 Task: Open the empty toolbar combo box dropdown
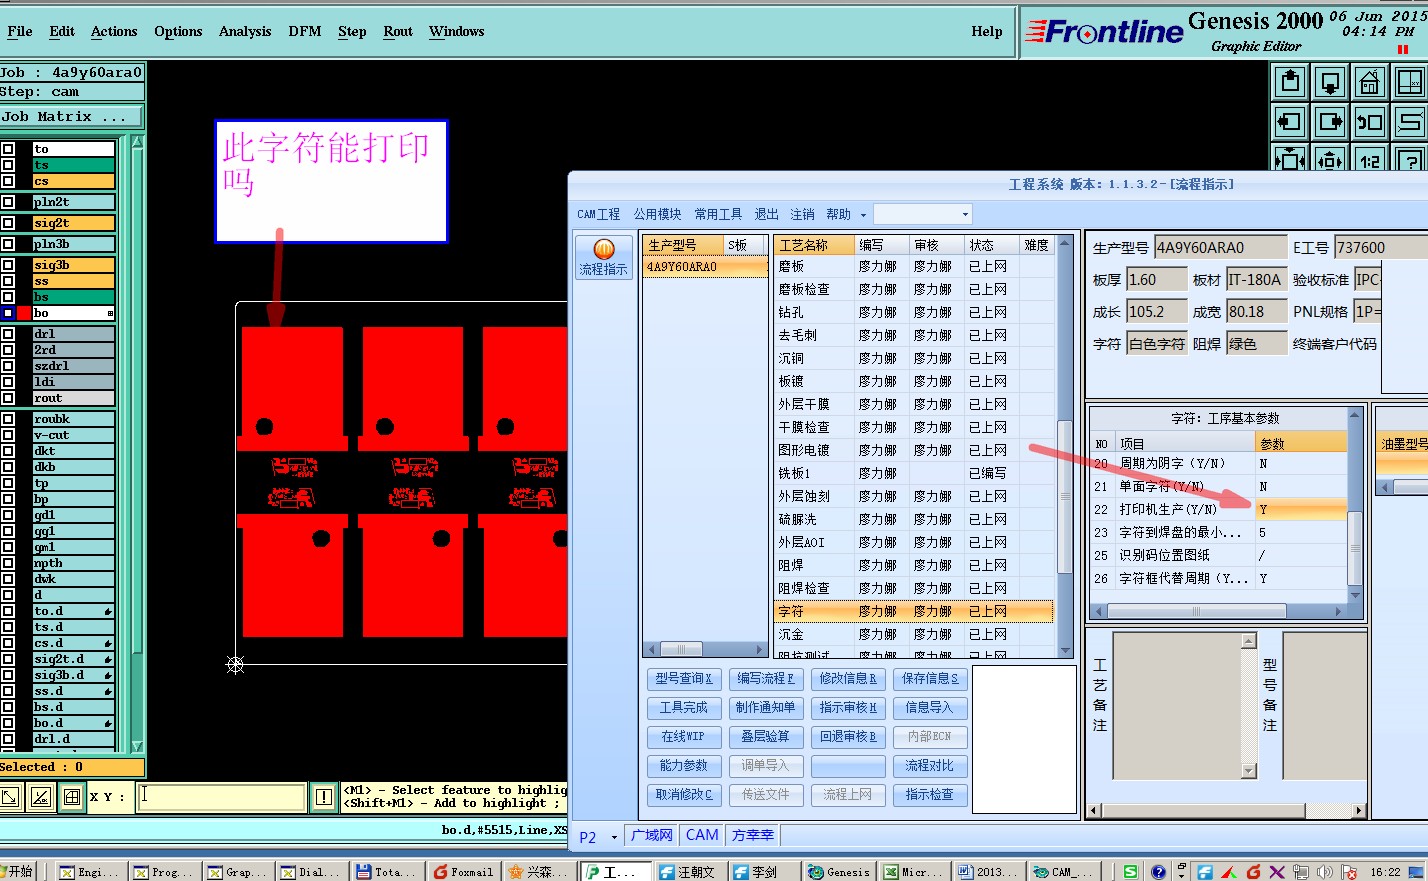[x=965, y=214]
